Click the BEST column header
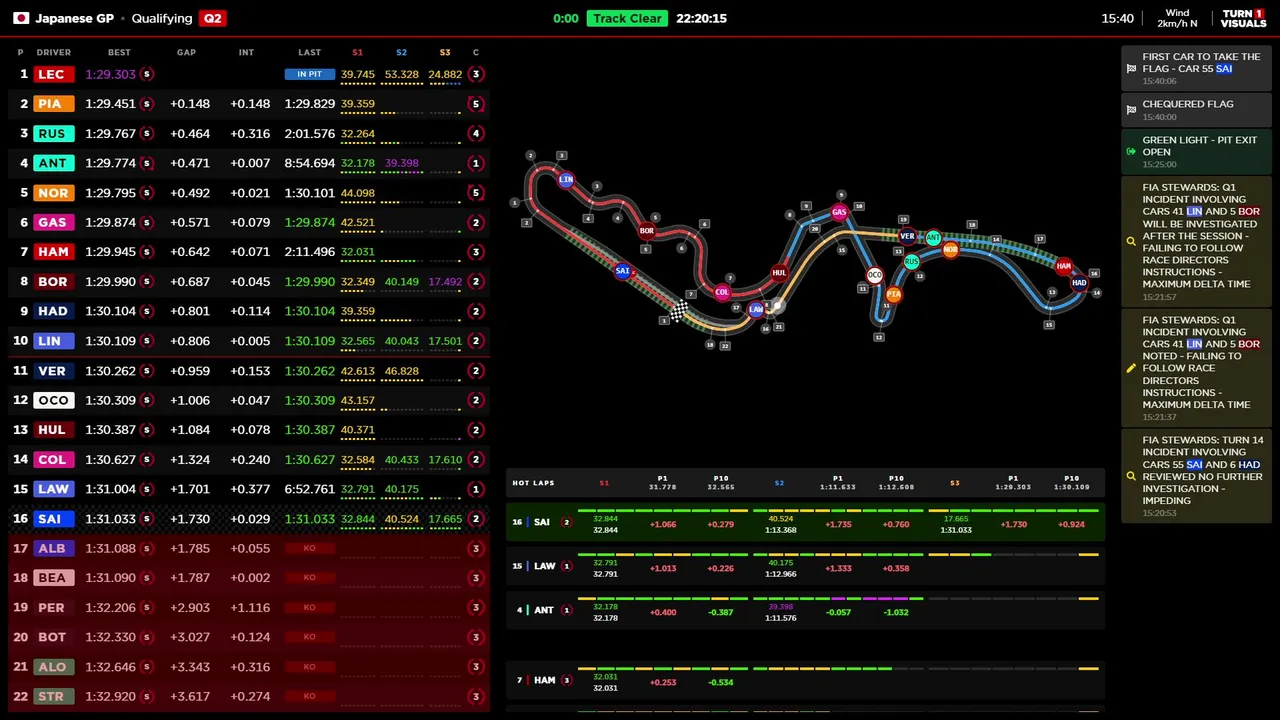Viewport: 1280px width, 720px height. click(119, 52)
